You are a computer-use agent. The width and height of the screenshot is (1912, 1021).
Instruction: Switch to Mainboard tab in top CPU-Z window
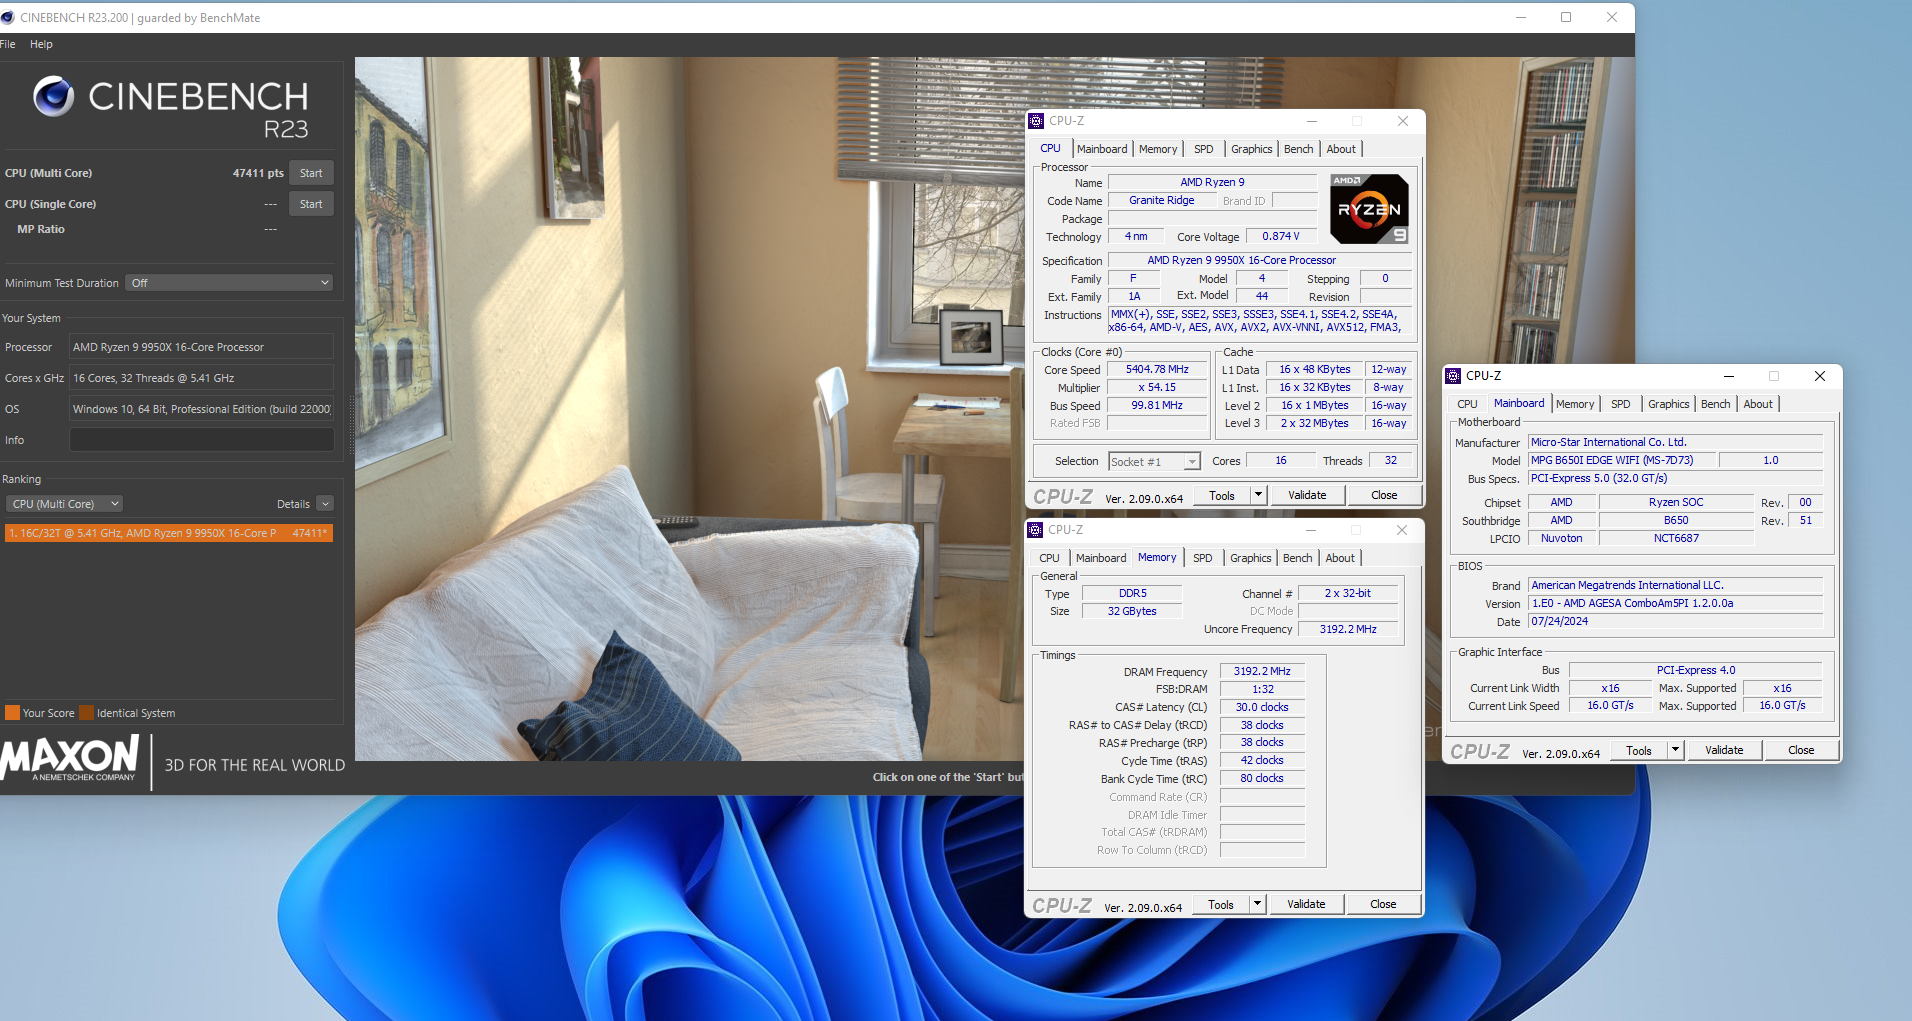1102,149
